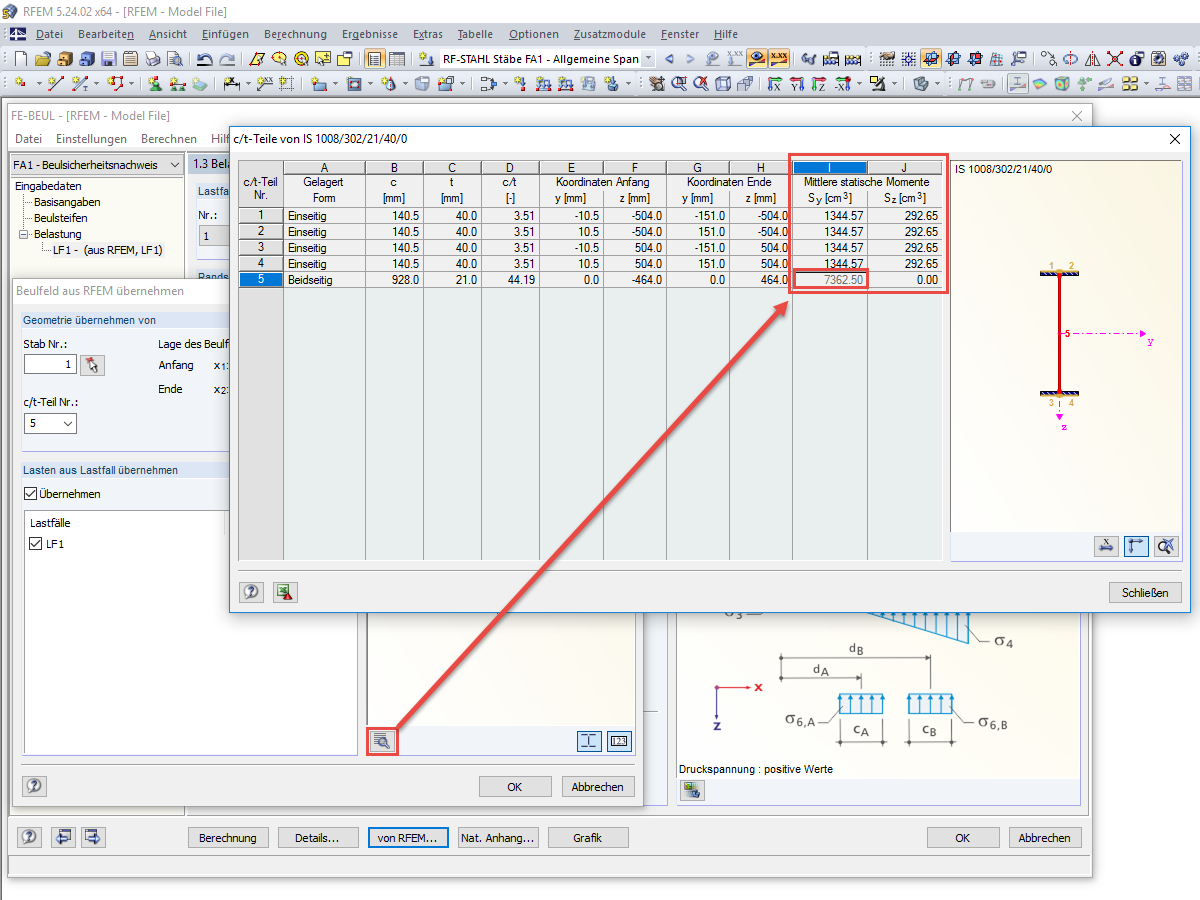The height and width of the screenshot is (900, 1200).
Task: Click the new node icon in second toolbar
Action: (x=20, y=83)
